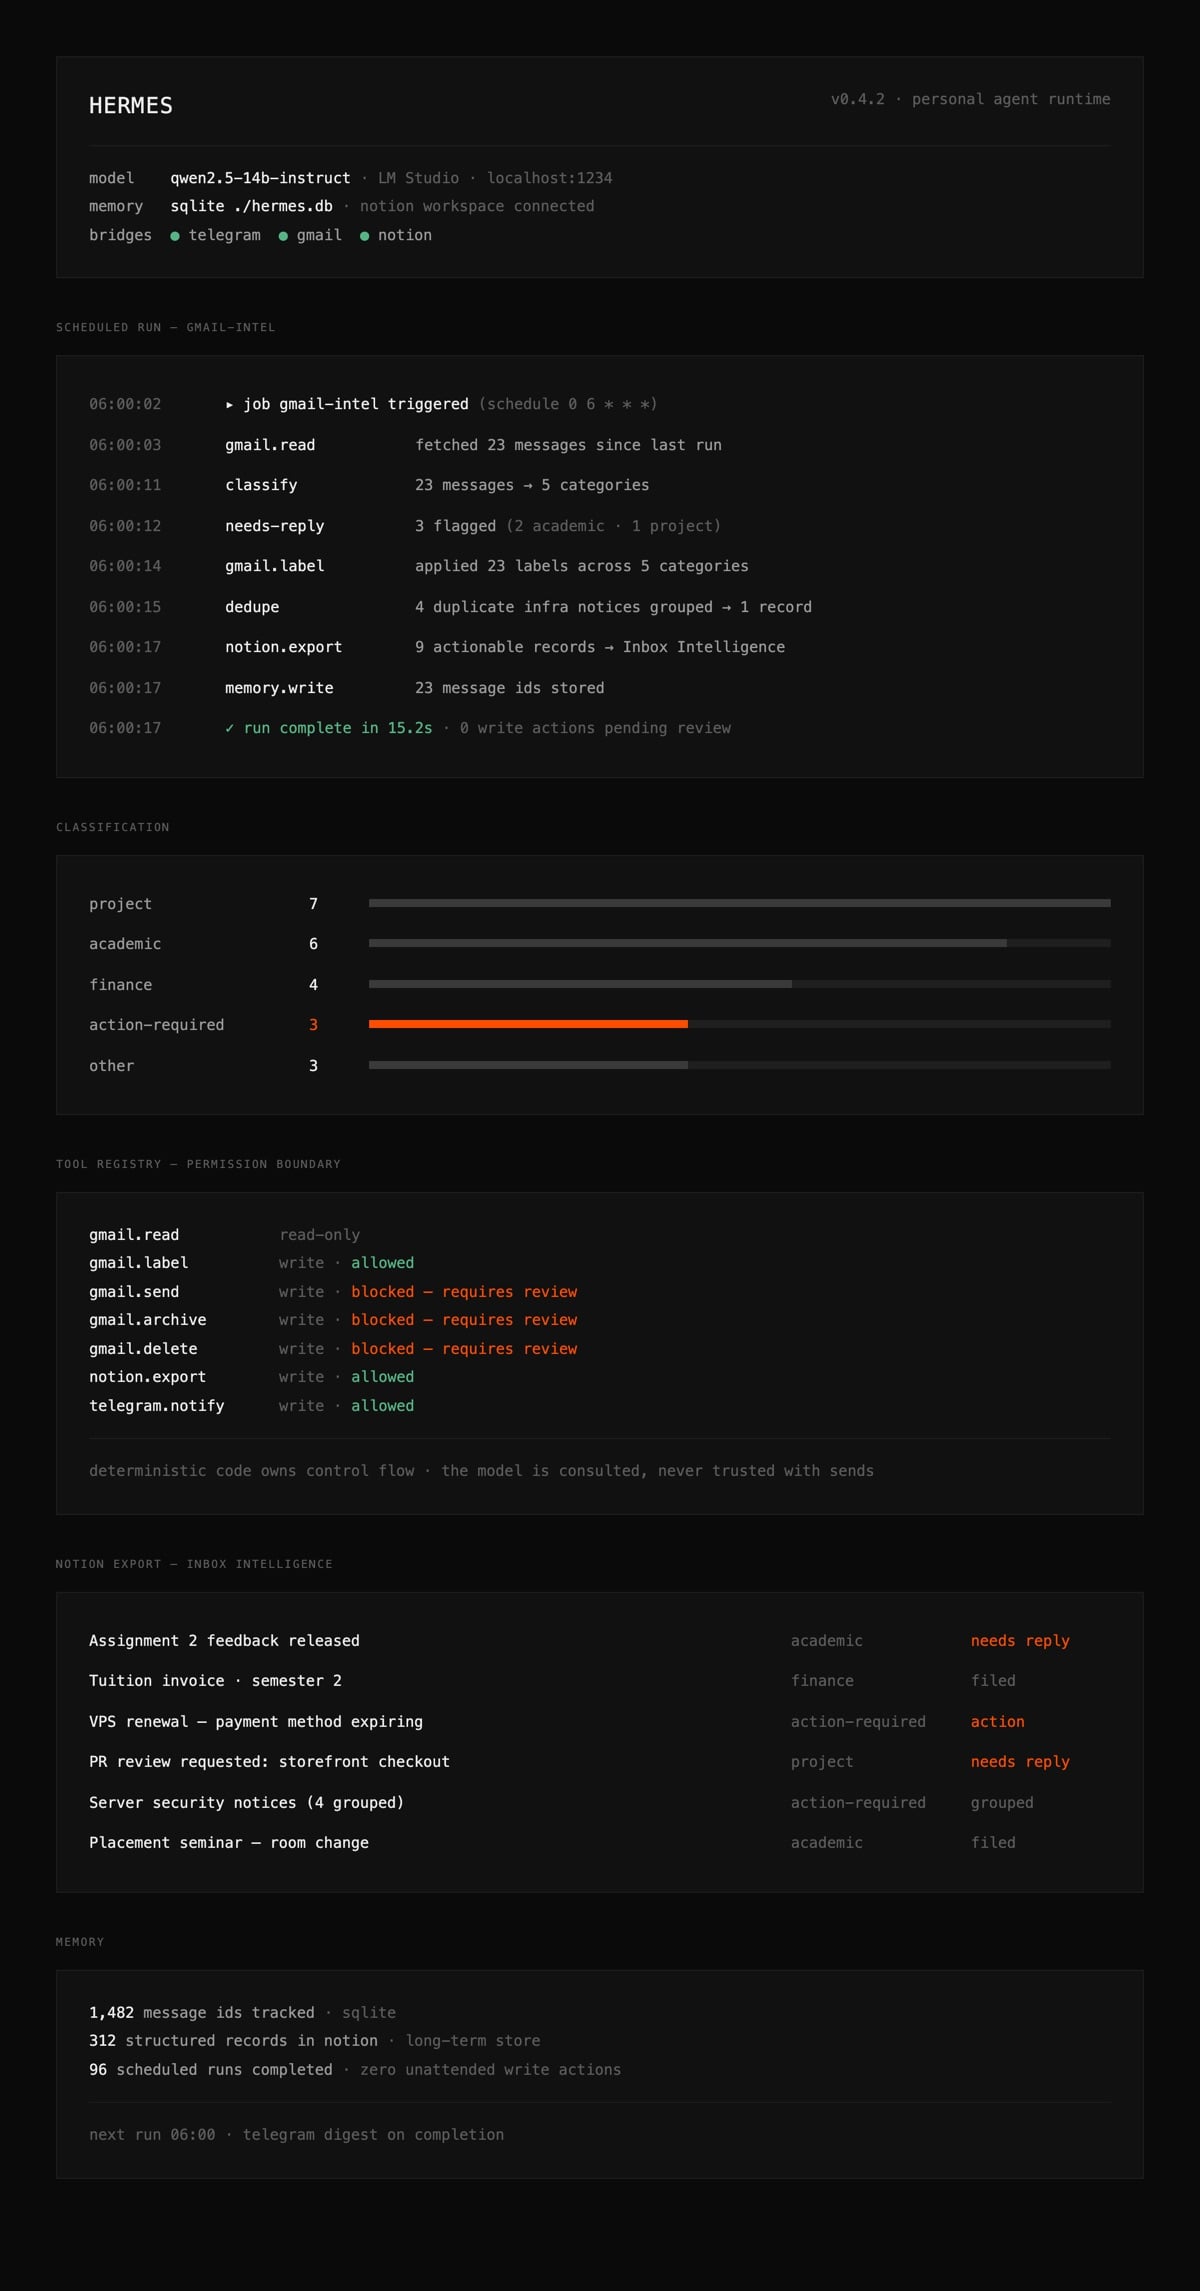1200x2291 pixels.
Task: Click the project classification bar
Action: 739,903
